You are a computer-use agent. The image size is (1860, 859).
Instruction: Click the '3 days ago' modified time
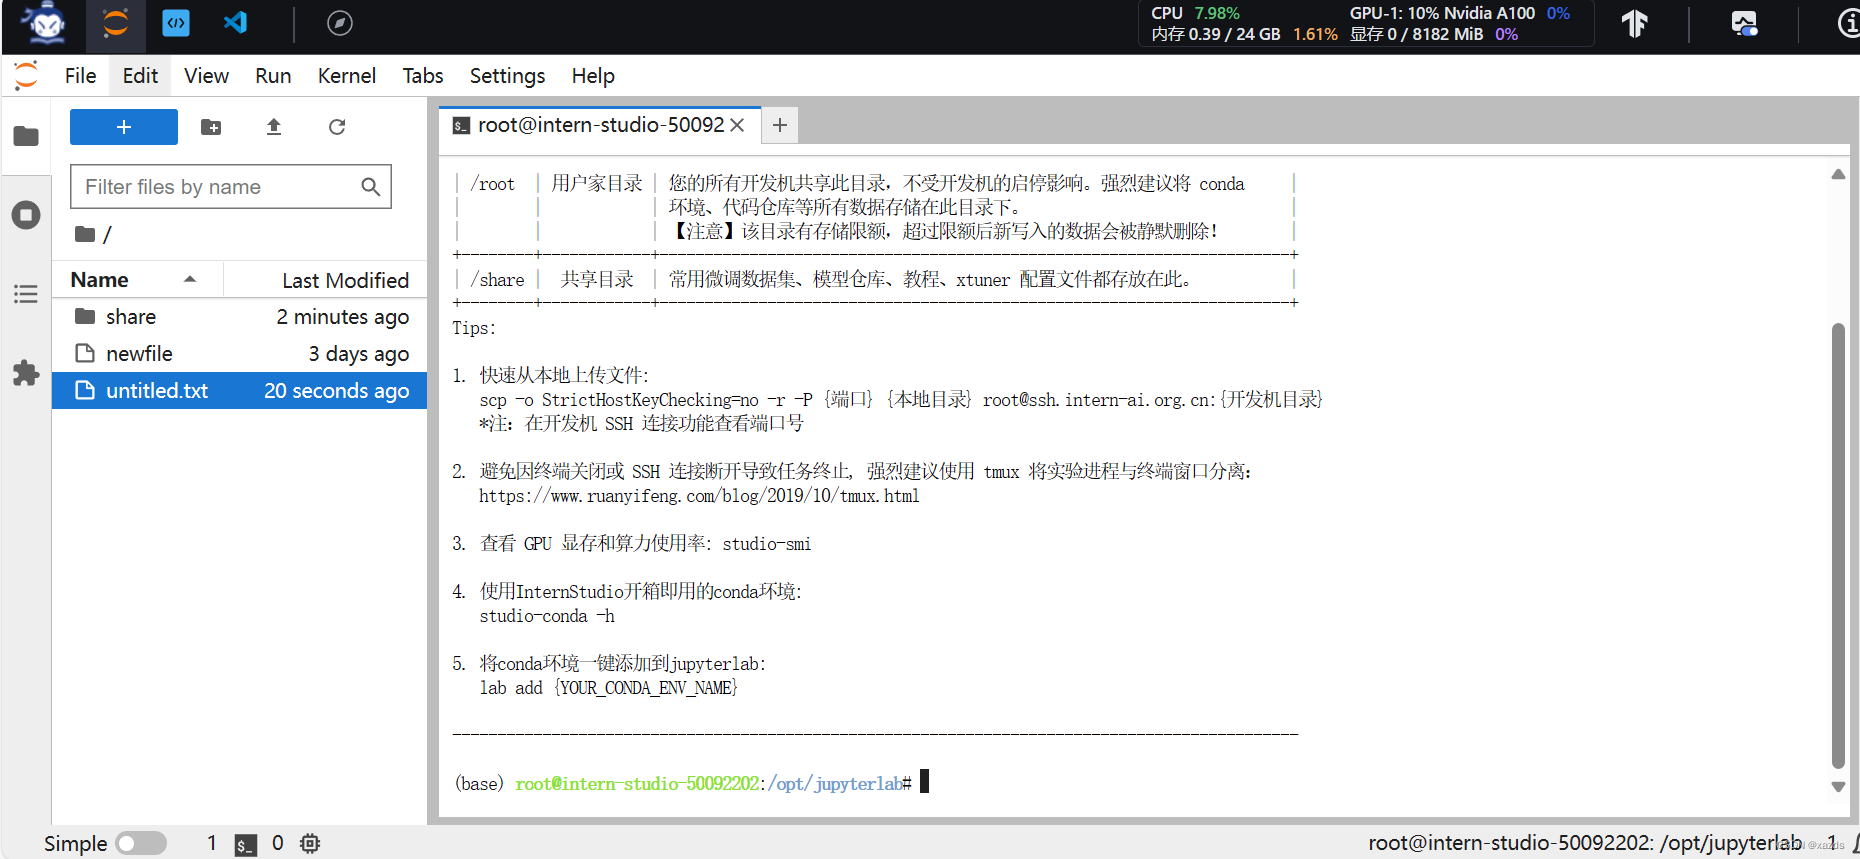pyautogui.click(x=358, y=354)
